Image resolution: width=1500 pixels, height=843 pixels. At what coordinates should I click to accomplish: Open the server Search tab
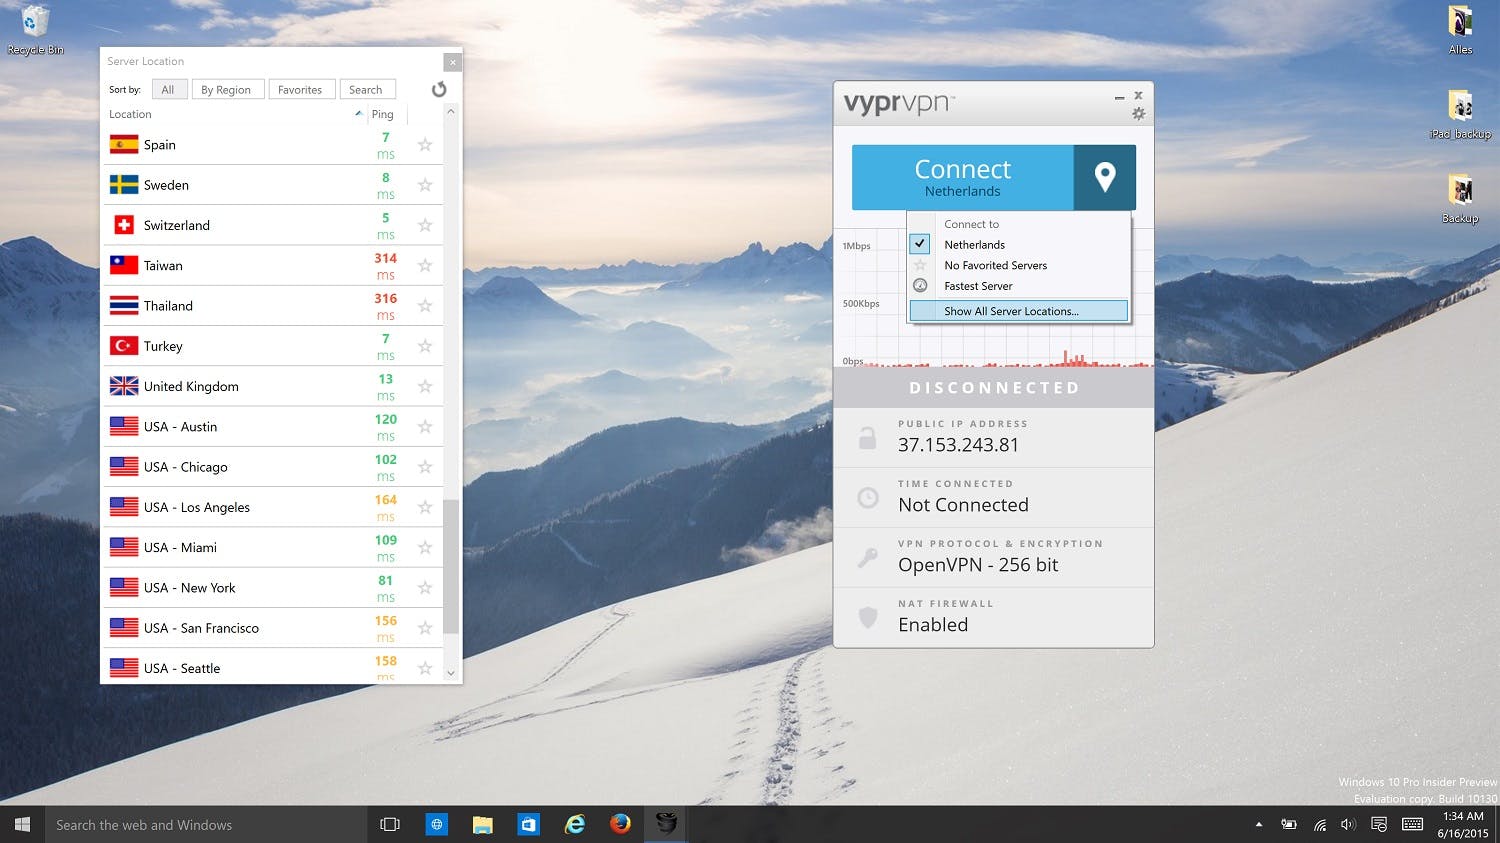click(366, 90)
